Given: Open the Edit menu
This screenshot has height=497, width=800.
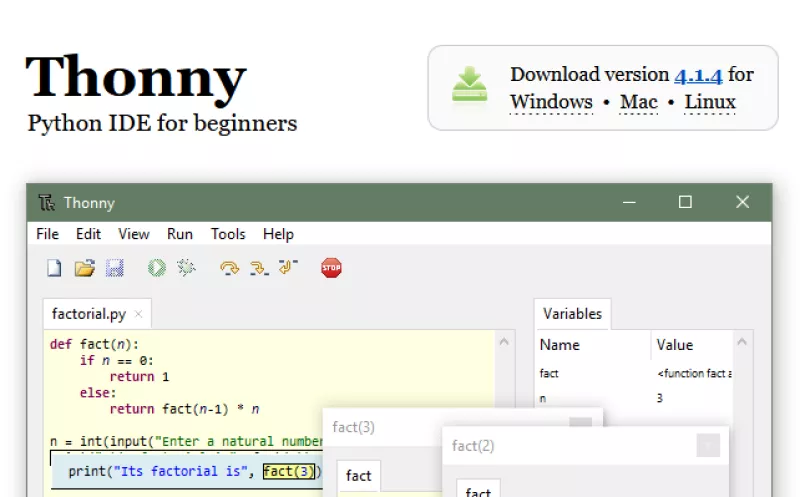Looking at the screenshot, I should coord(88,234).
